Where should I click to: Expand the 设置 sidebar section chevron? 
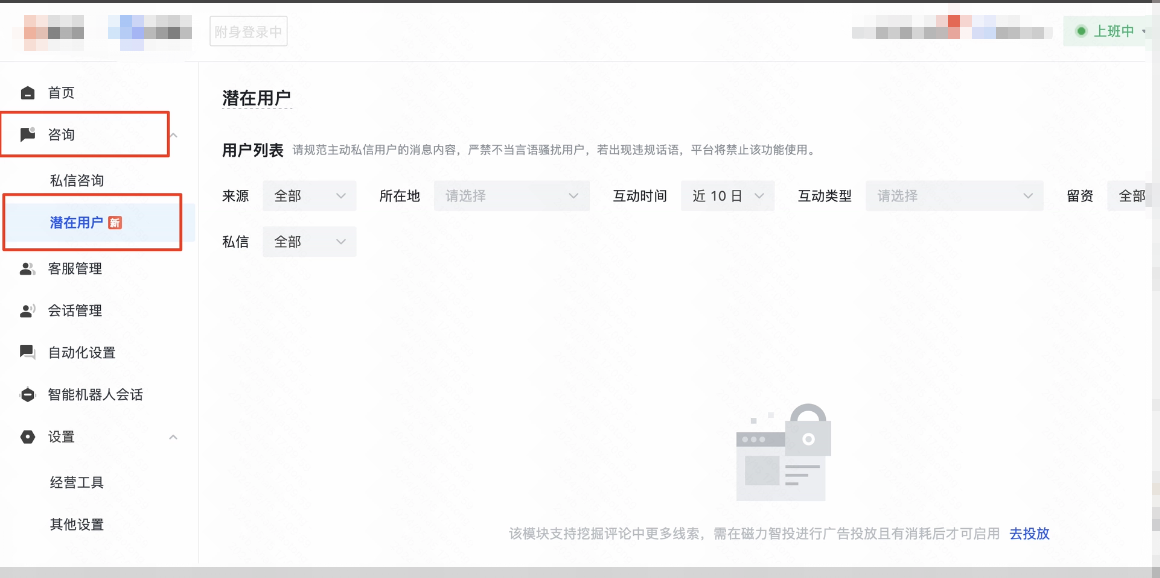click(172, 437)
